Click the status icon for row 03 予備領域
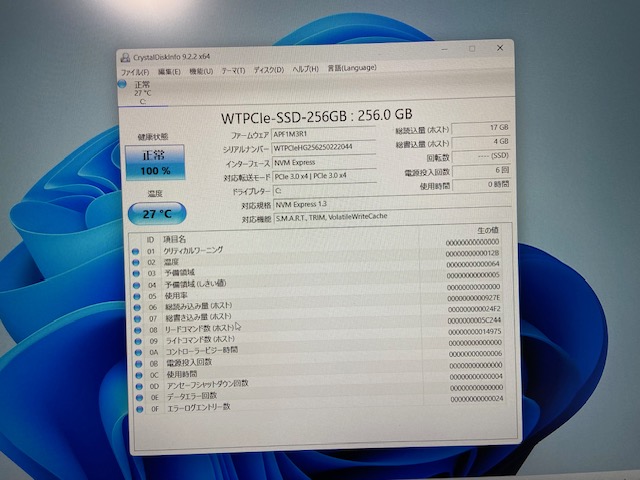The width and height of the screenshot is (640, 480). tap(136, 274)
